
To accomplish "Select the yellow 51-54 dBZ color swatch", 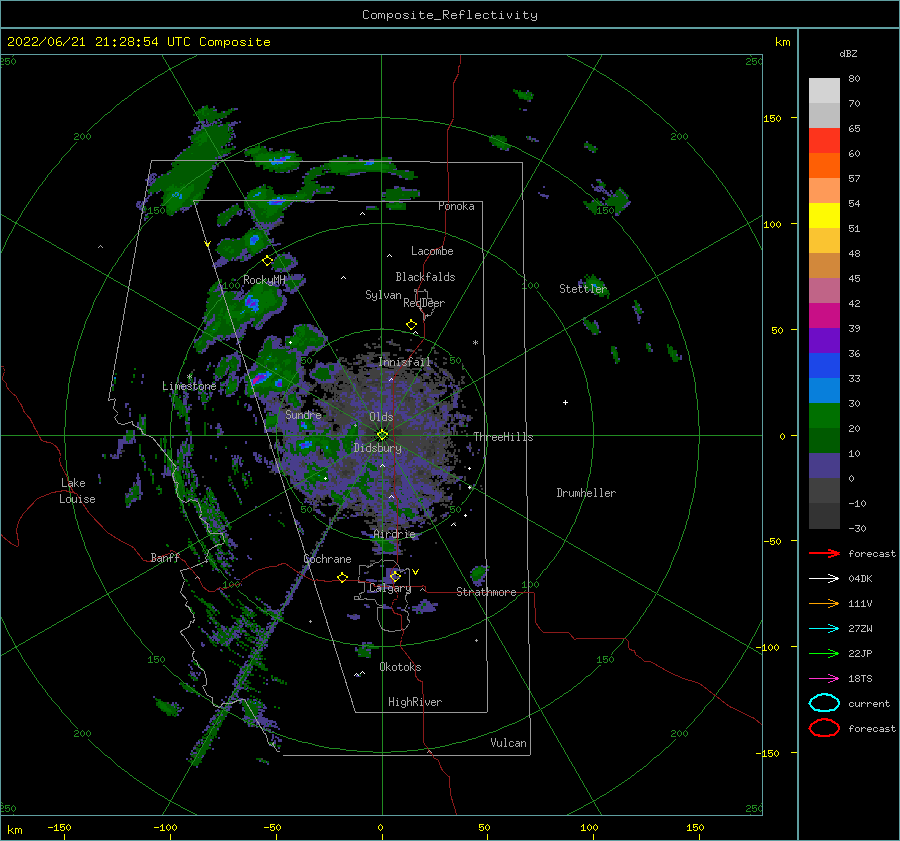I will pyautogui.click(x=824, y=215).
